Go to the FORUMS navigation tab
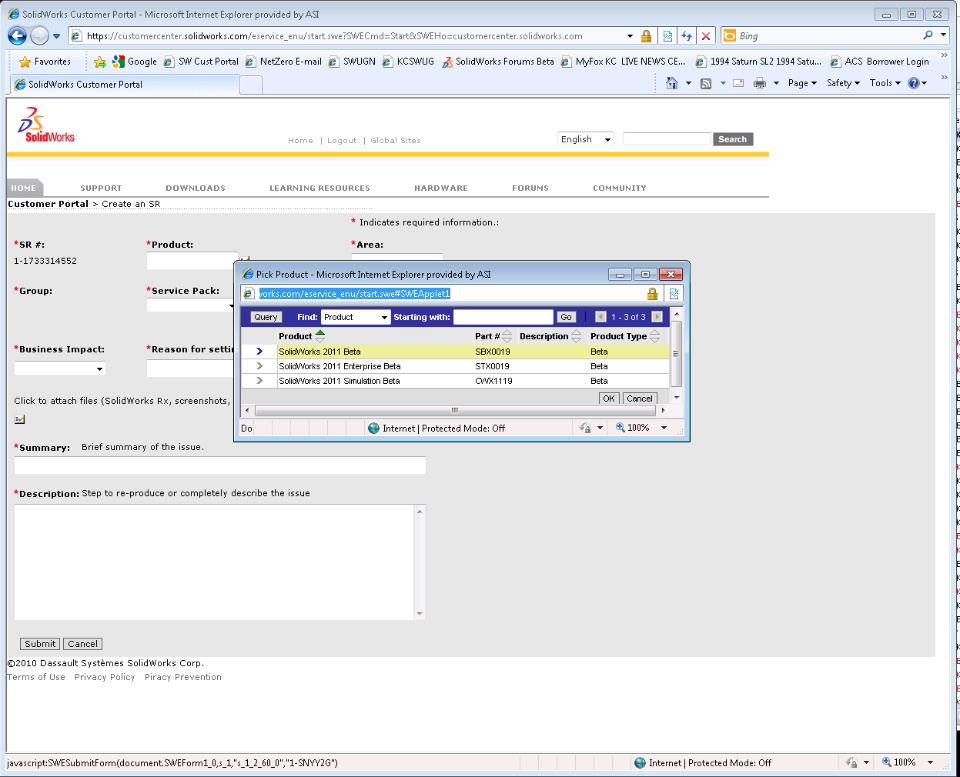This screenshot has height=777, width=960. 530,188
